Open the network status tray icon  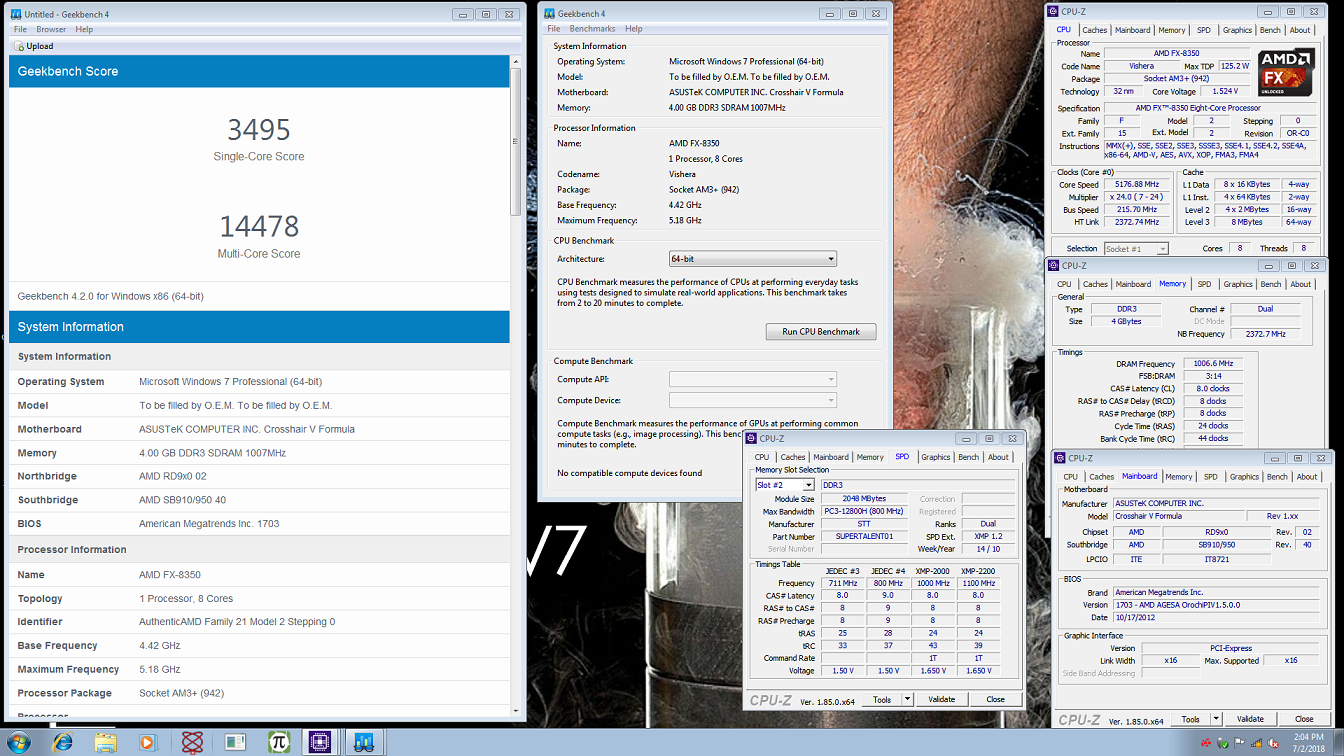coord(1256,743)
